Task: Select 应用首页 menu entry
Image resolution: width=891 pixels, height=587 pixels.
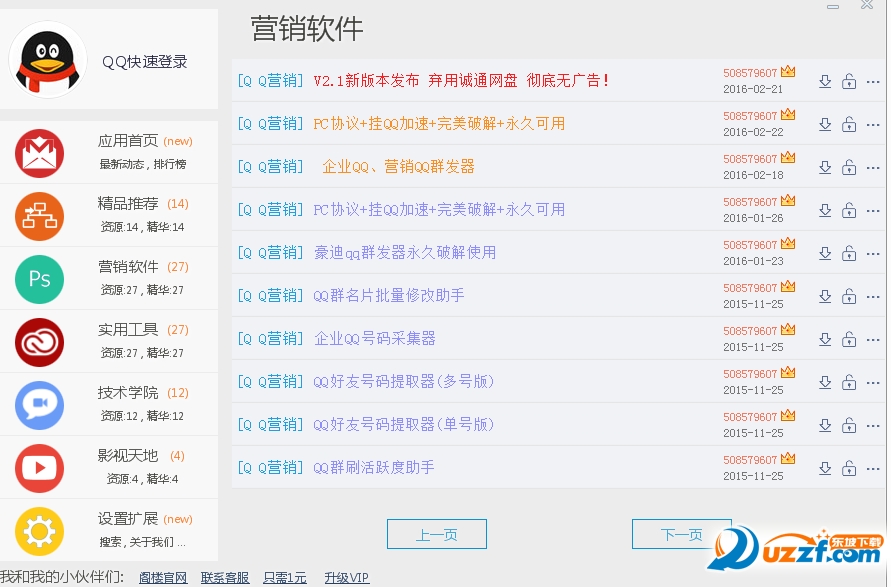Action: (109, 152)
